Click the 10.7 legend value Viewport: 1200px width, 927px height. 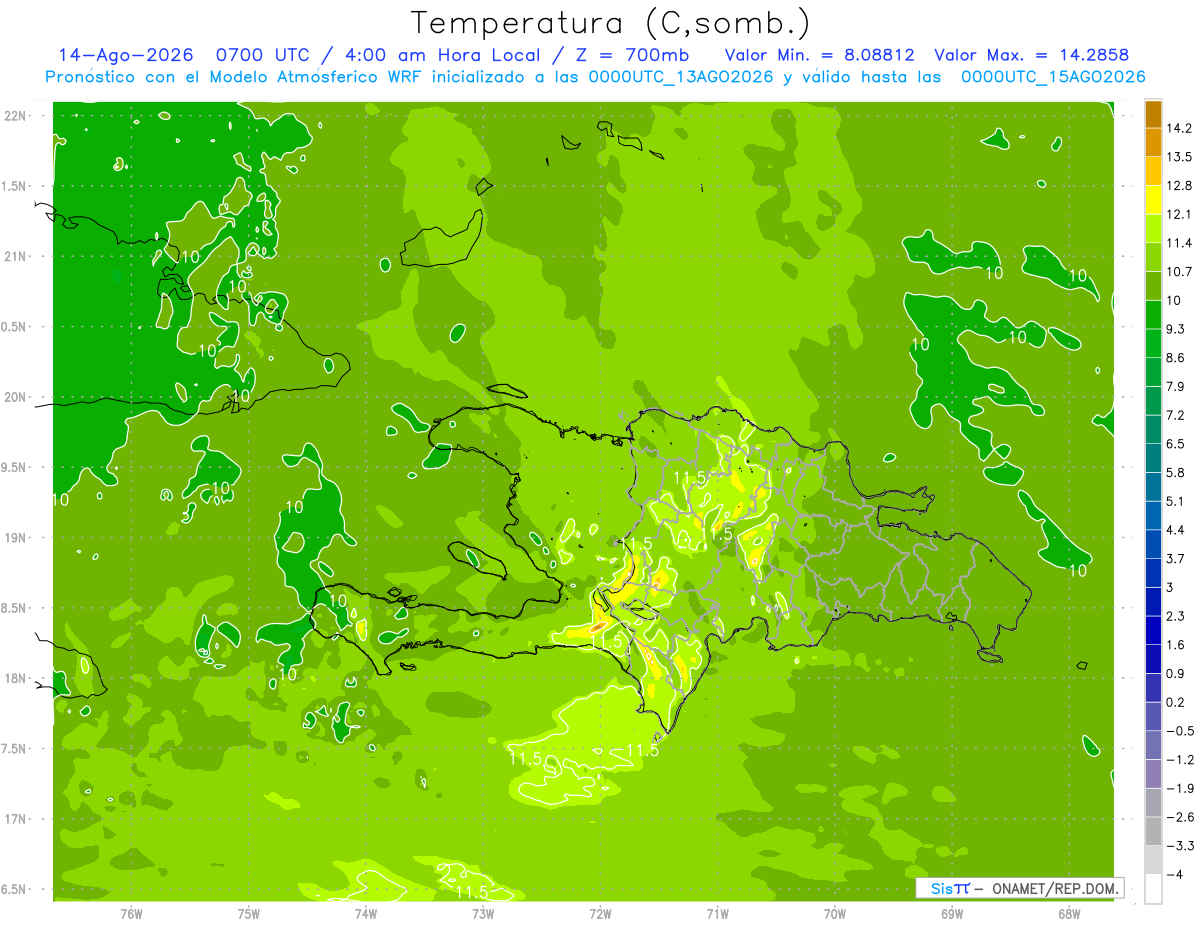point(1179,271)
